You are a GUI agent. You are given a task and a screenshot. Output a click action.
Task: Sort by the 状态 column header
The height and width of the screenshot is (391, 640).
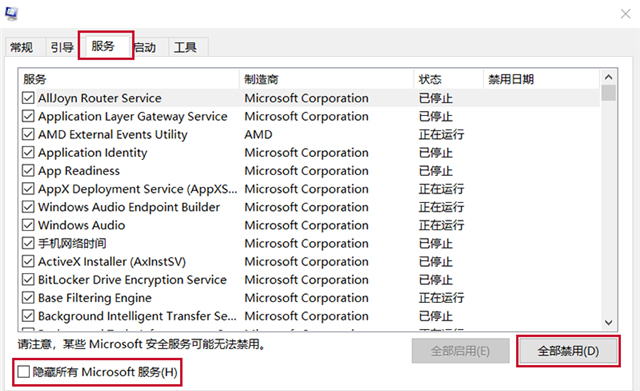(x=449, y=79)
